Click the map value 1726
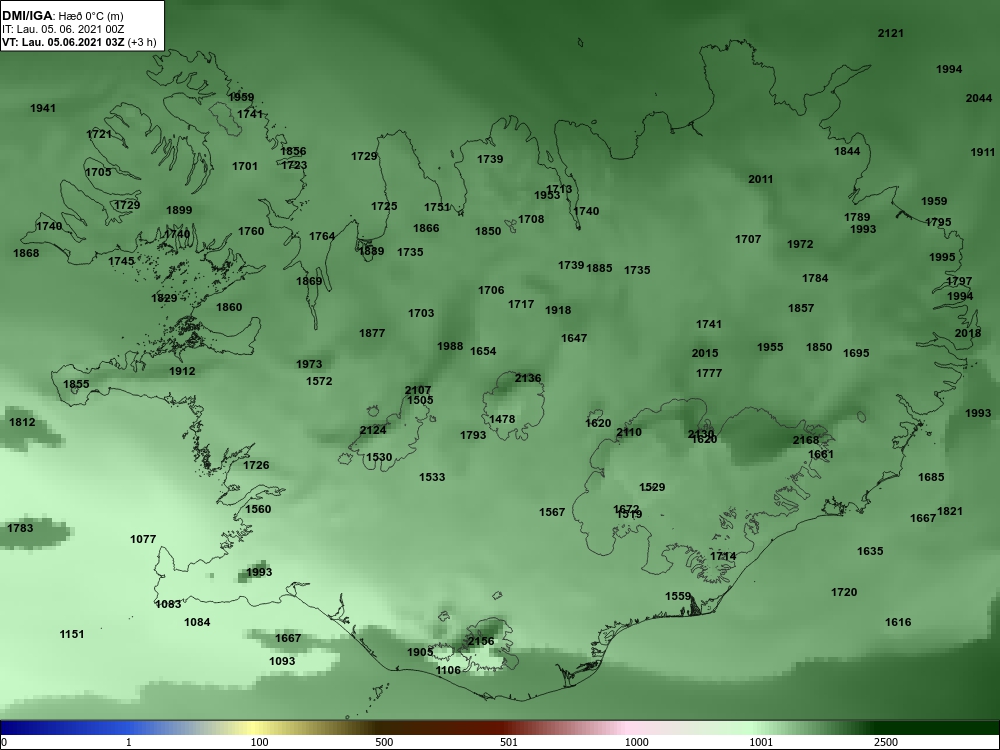The image size is (1000, 750). 256,466
